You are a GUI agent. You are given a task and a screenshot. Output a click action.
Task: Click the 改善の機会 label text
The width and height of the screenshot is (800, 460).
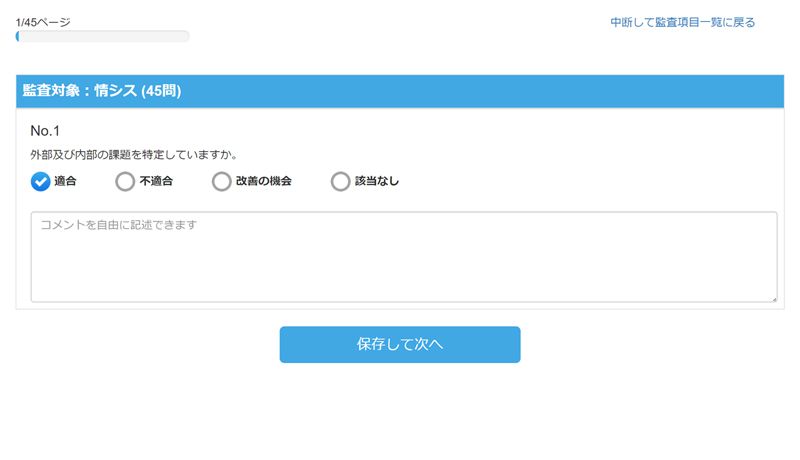pos(263,181)
